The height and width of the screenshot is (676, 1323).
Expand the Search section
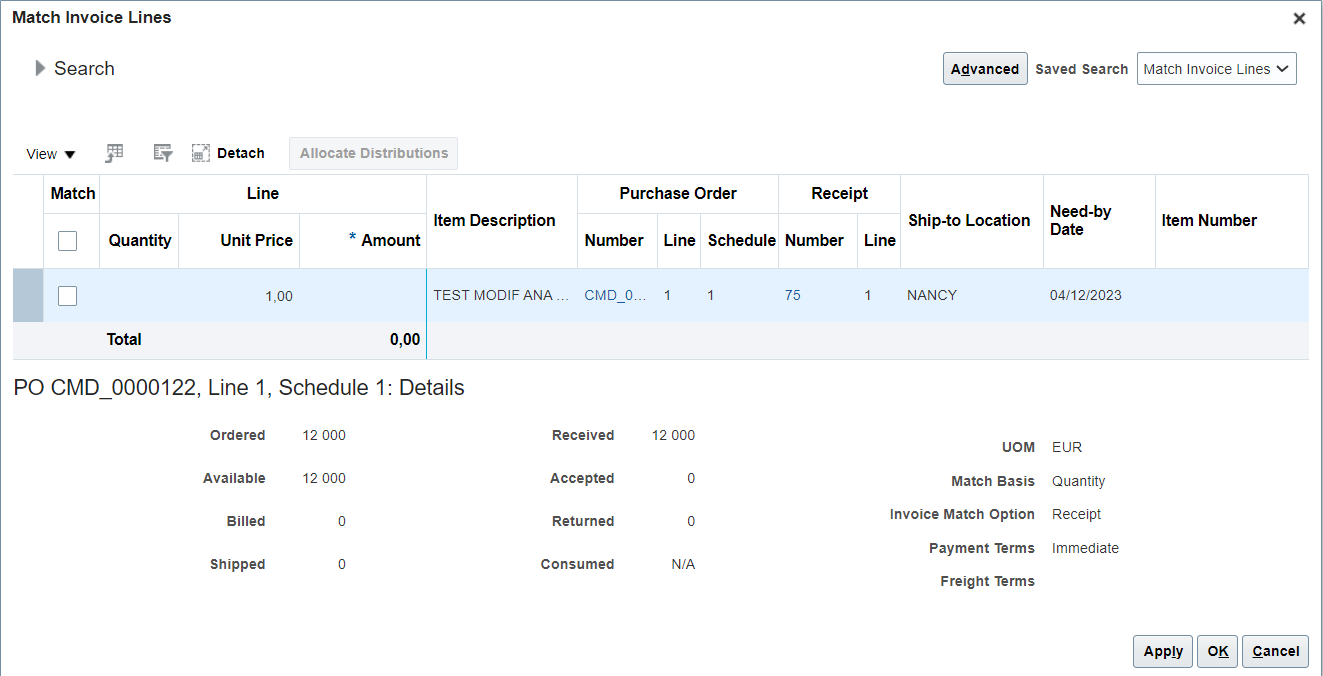tap(40, 68)
